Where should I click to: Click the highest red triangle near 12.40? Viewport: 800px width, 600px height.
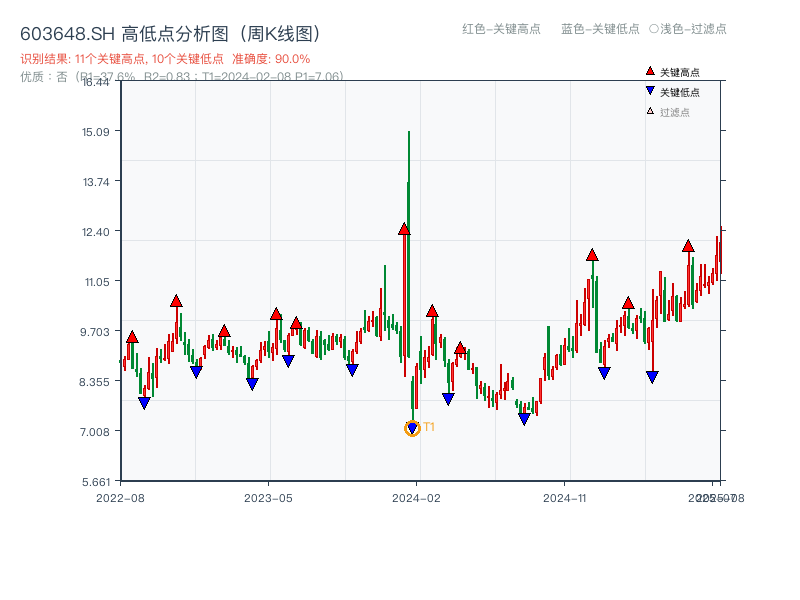pos(404,229)
